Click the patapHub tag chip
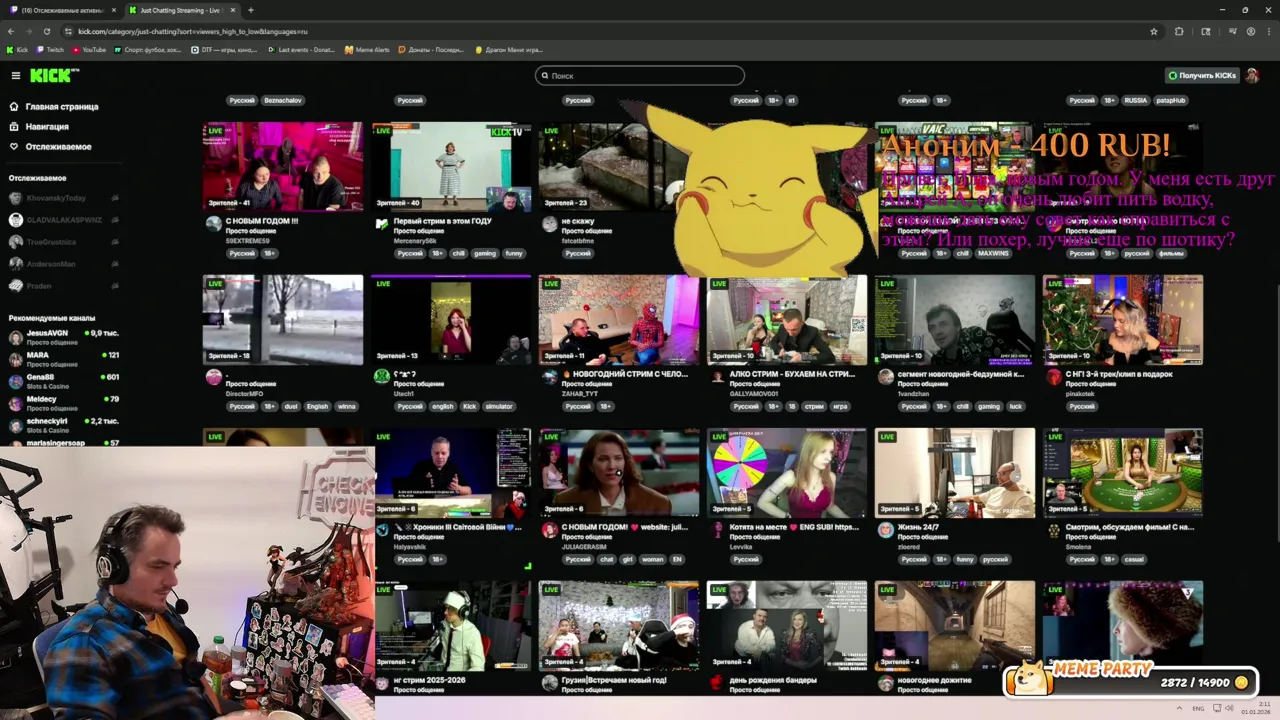The image size is (1280, 720). (1171, 100)
